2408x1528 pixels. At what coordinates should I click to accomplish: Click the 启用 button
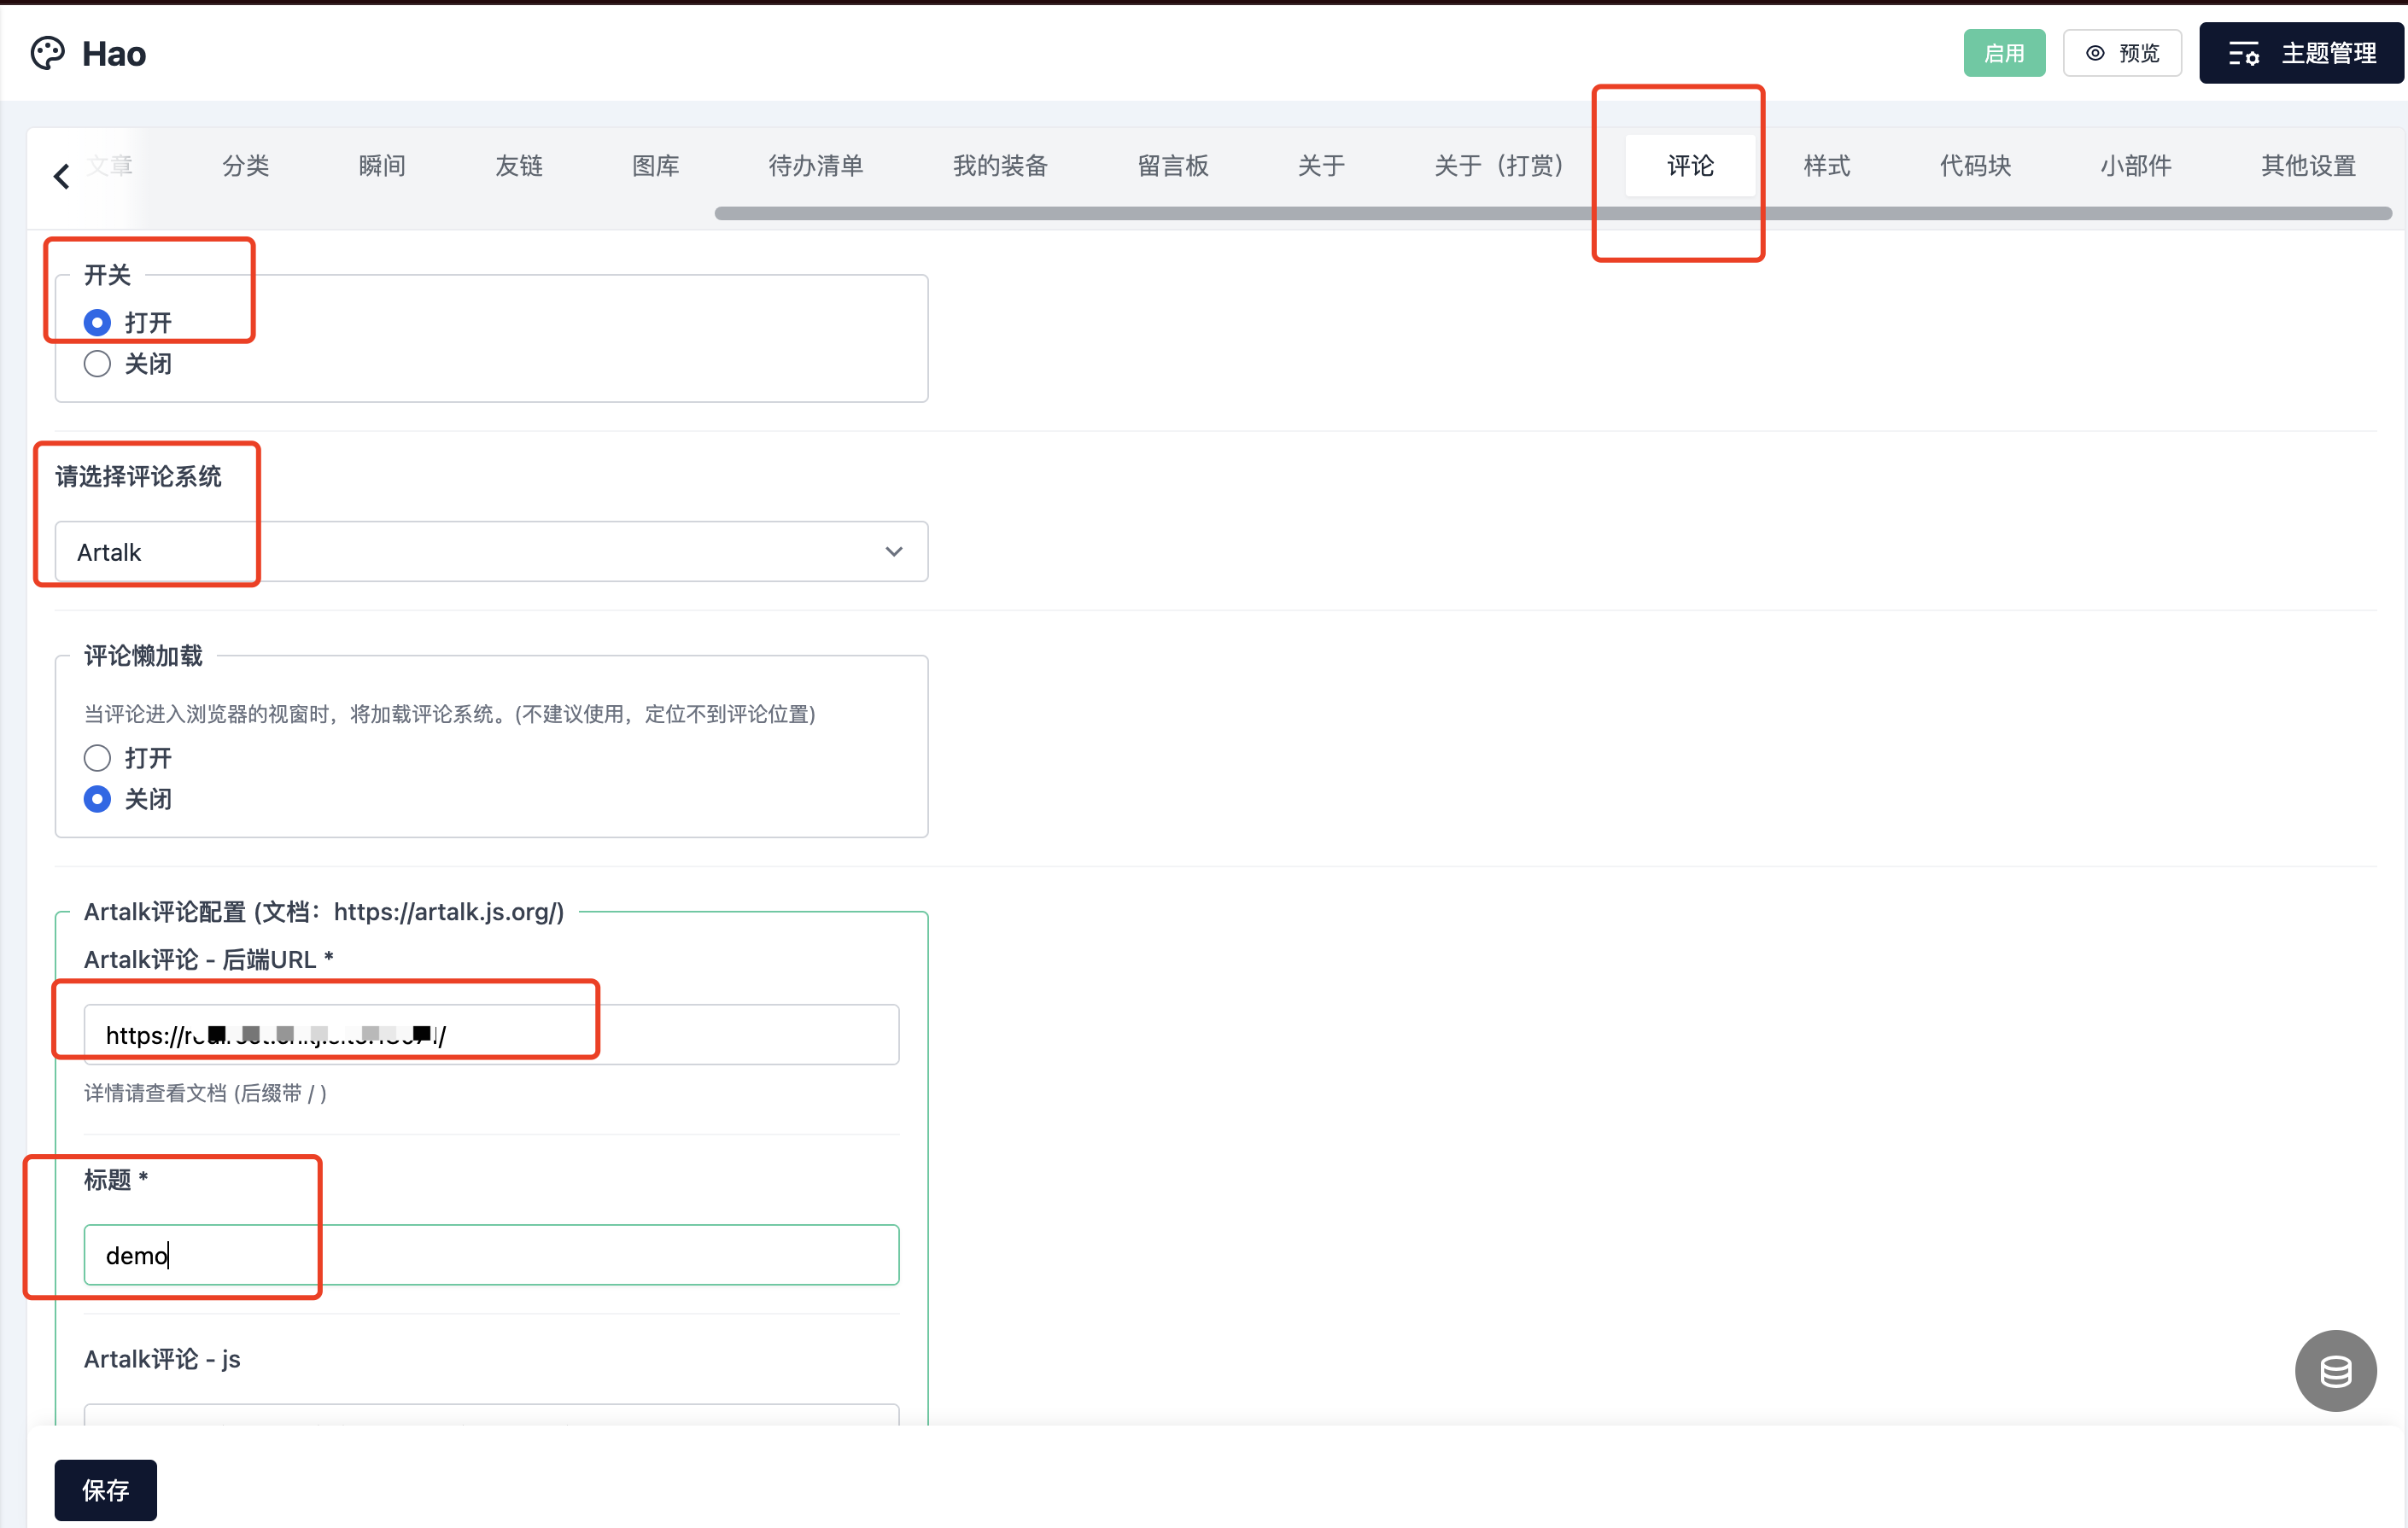pos(2004,53)
